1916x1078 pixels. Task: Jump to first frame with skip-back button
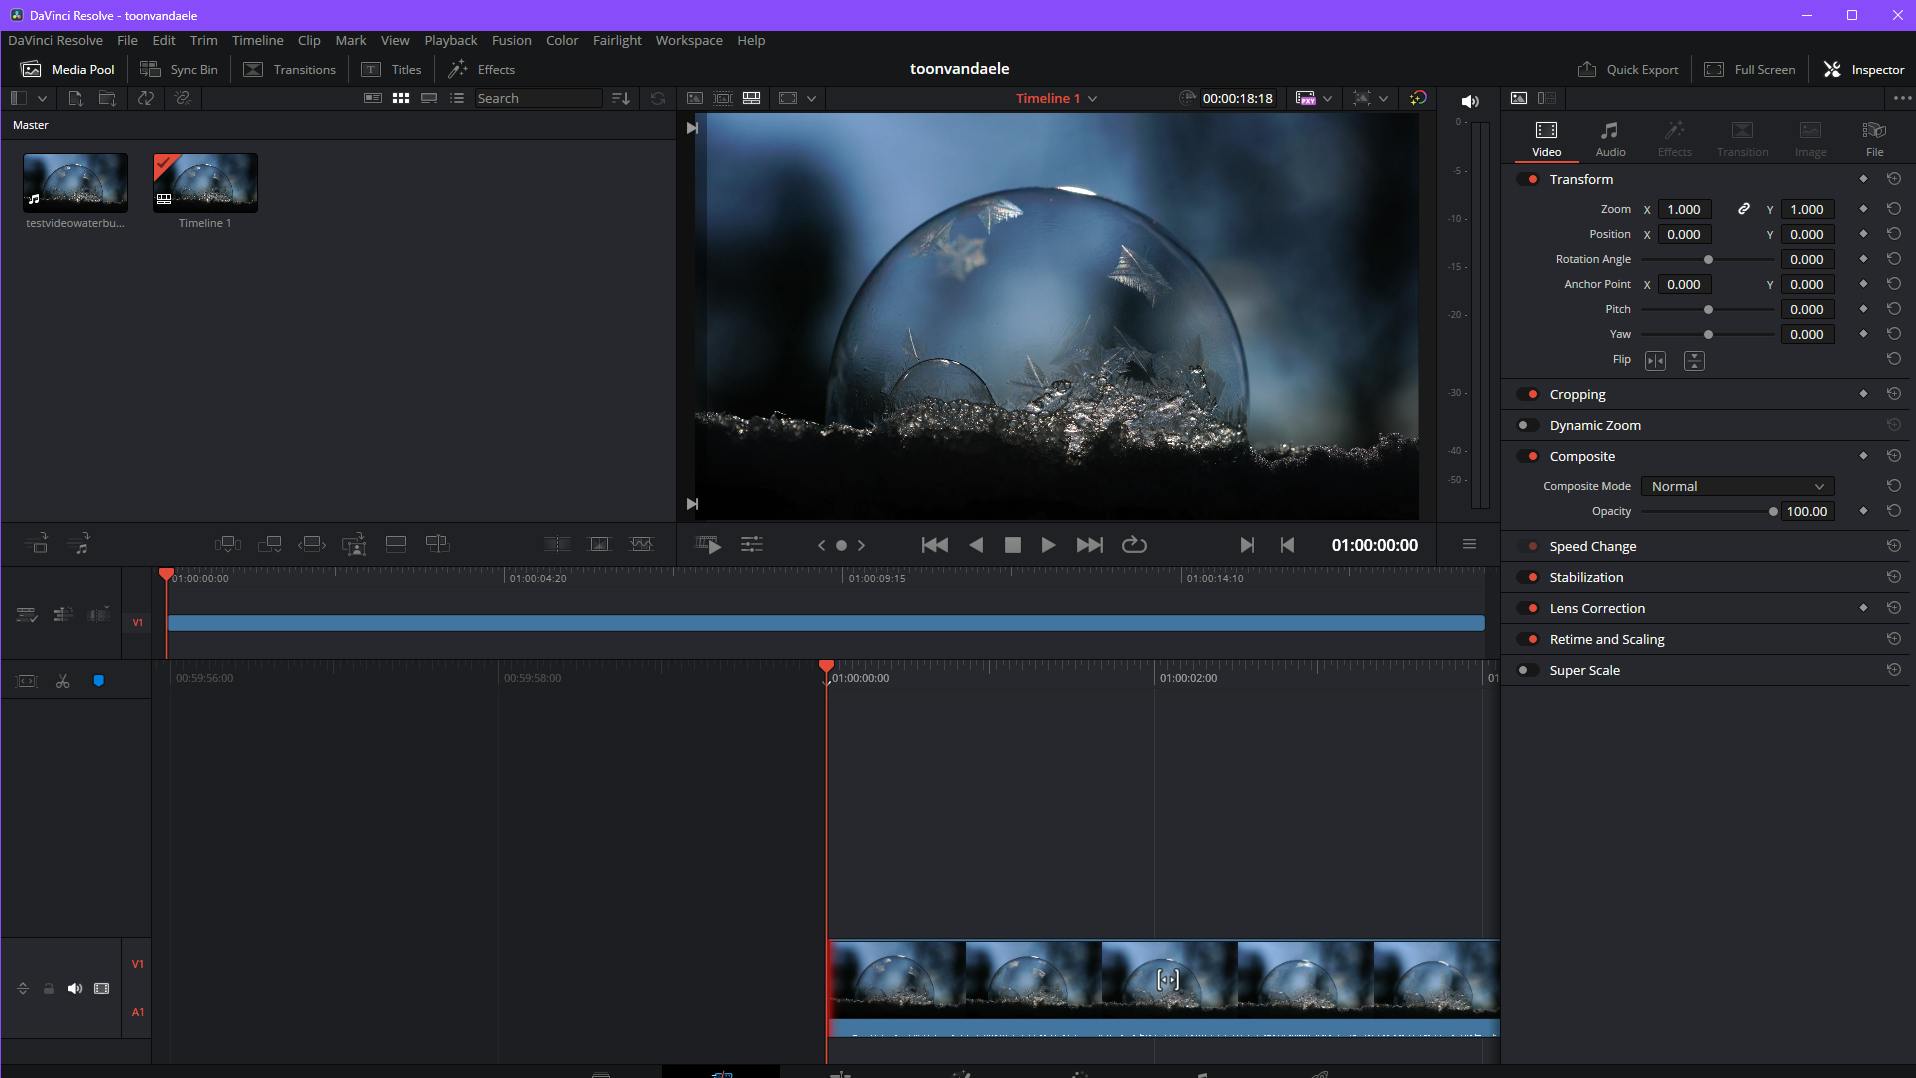coord(934,545)
